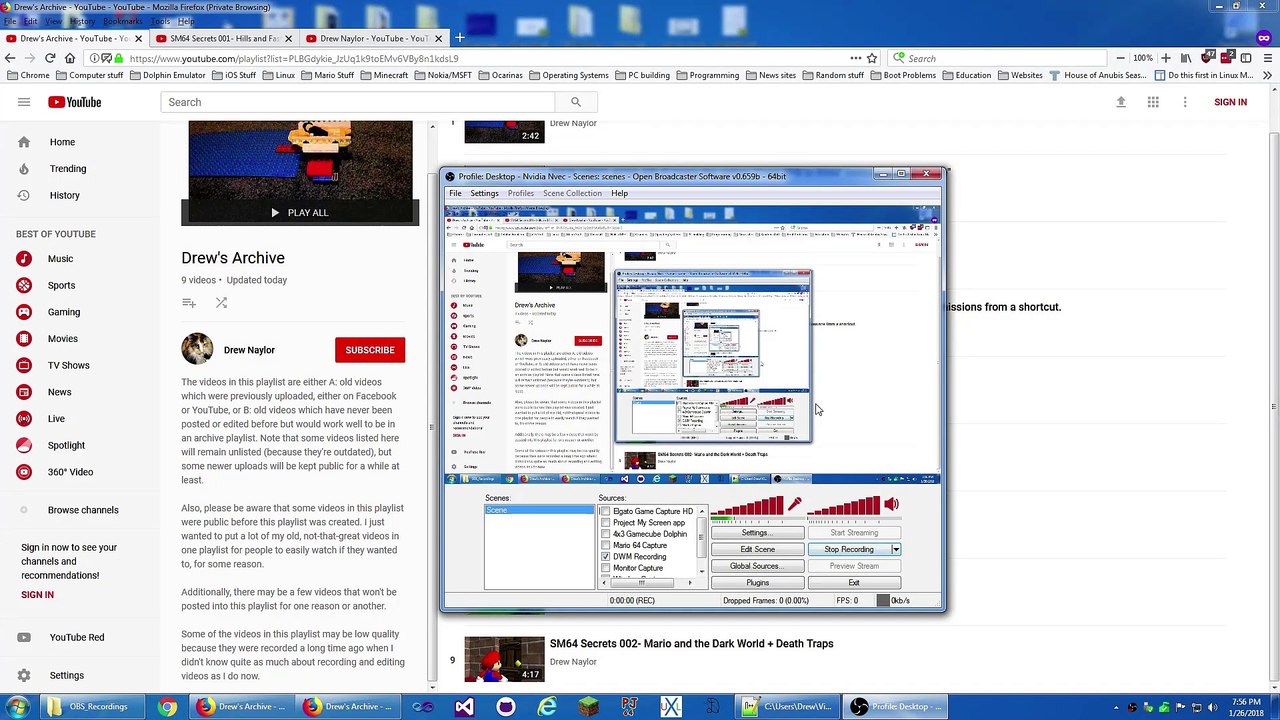This screenshot has width=1280, height=720.
Task: Open Gaming in the YouTube sidebar
Action: (64, 312)
